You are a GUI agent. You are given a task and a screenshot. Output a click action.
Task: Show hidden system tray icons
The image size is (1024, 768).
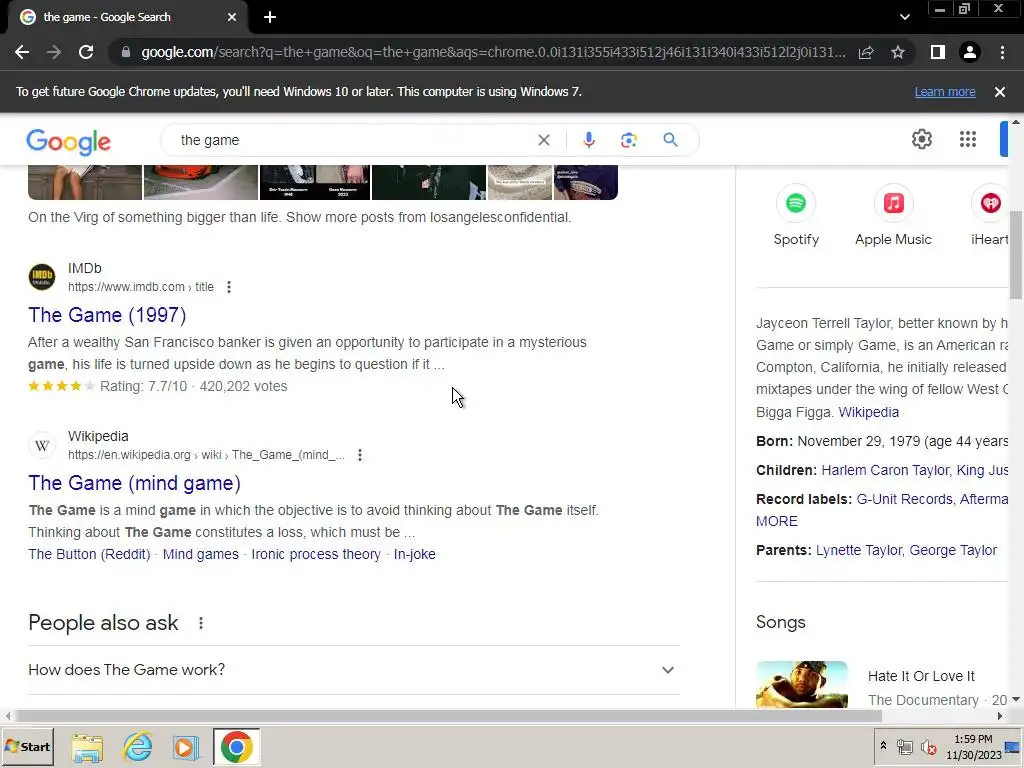pos(883,746)
